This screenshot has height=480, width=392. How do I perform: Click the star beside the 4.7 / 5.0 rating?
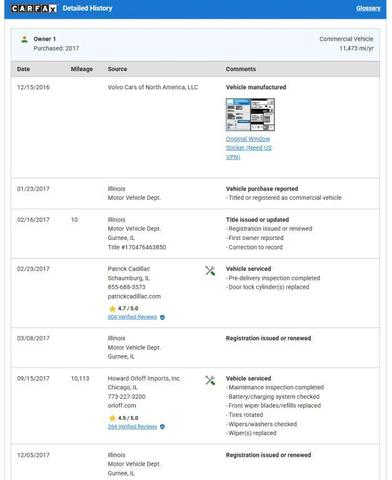tap(112, 309)
